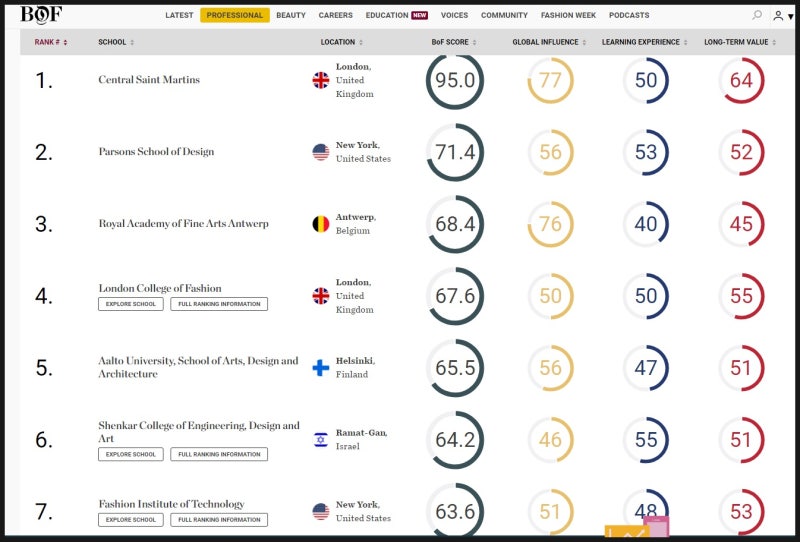The image size is (800, 542).
Task: Open Fashion Institute of Technology name
Action: point(171,504)
